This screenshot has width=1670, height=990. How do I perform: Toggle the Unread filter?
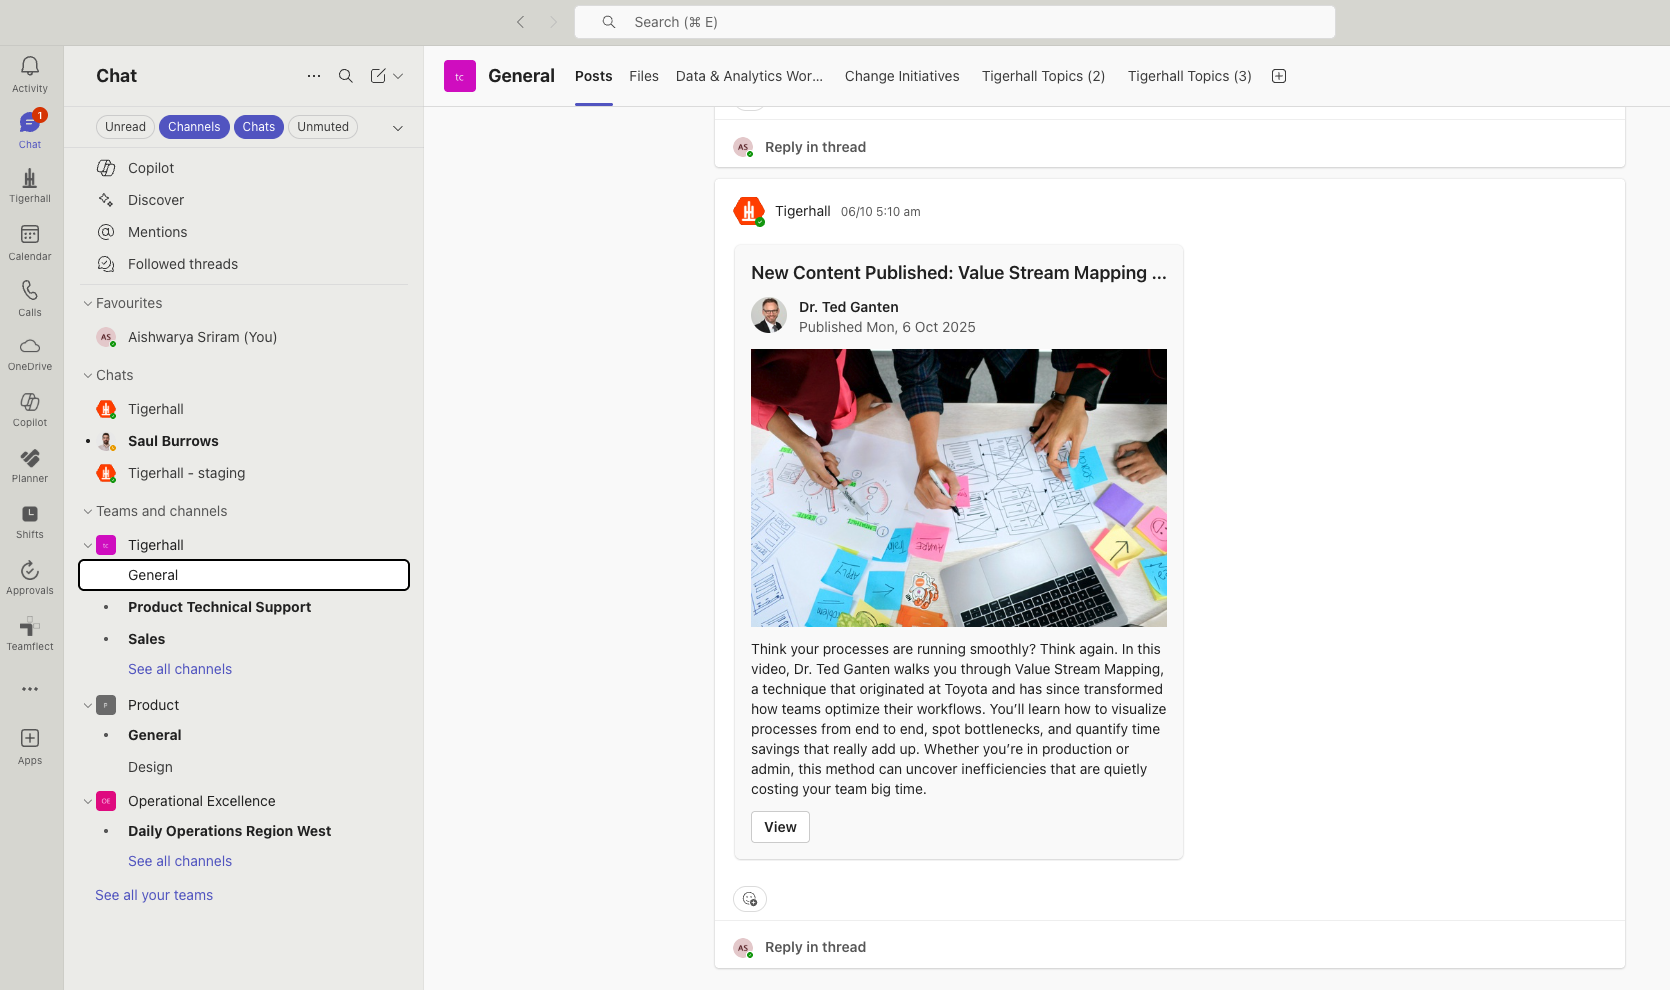pyautogui.click(x=125, y=127)
